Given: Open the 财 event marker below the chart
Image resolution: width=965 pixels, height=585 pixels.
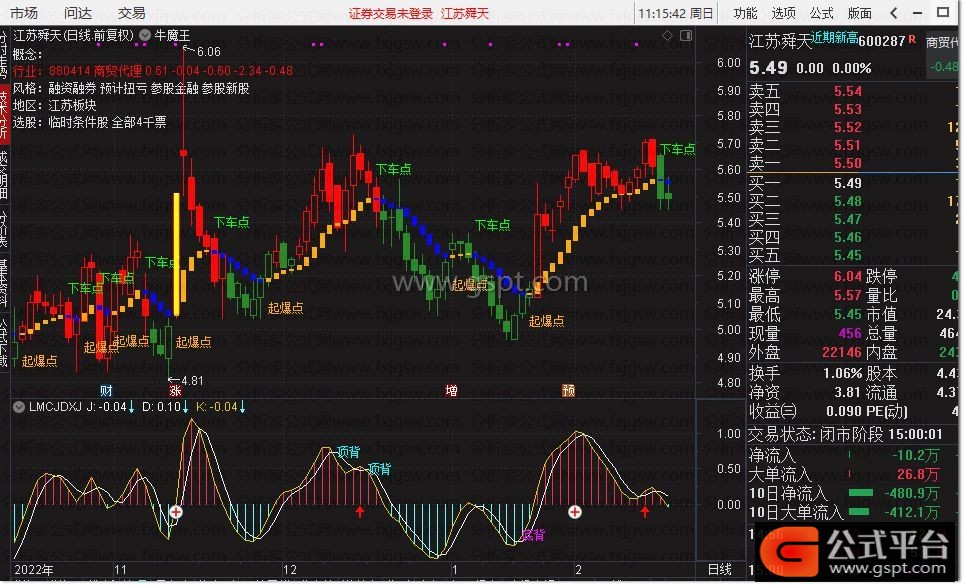Looking at the screenshot, I should 106,391.
